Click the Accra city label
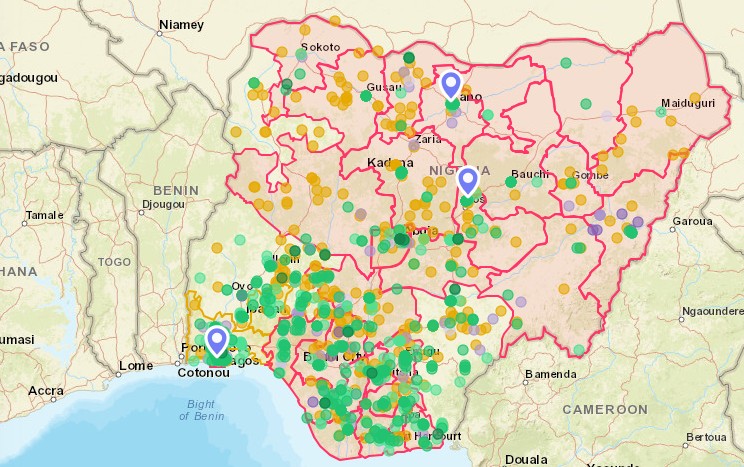 46,390
